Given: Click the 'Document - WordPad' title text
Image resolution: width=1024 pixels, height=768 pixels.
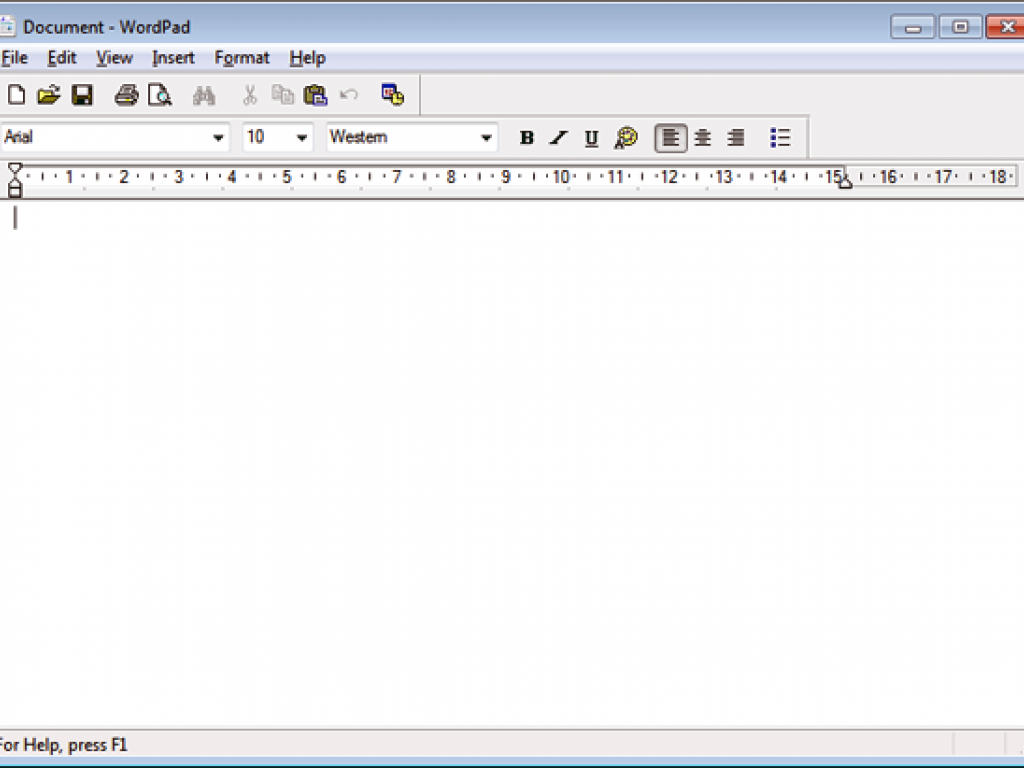Looking at the screenshot, I should [106, 27].
